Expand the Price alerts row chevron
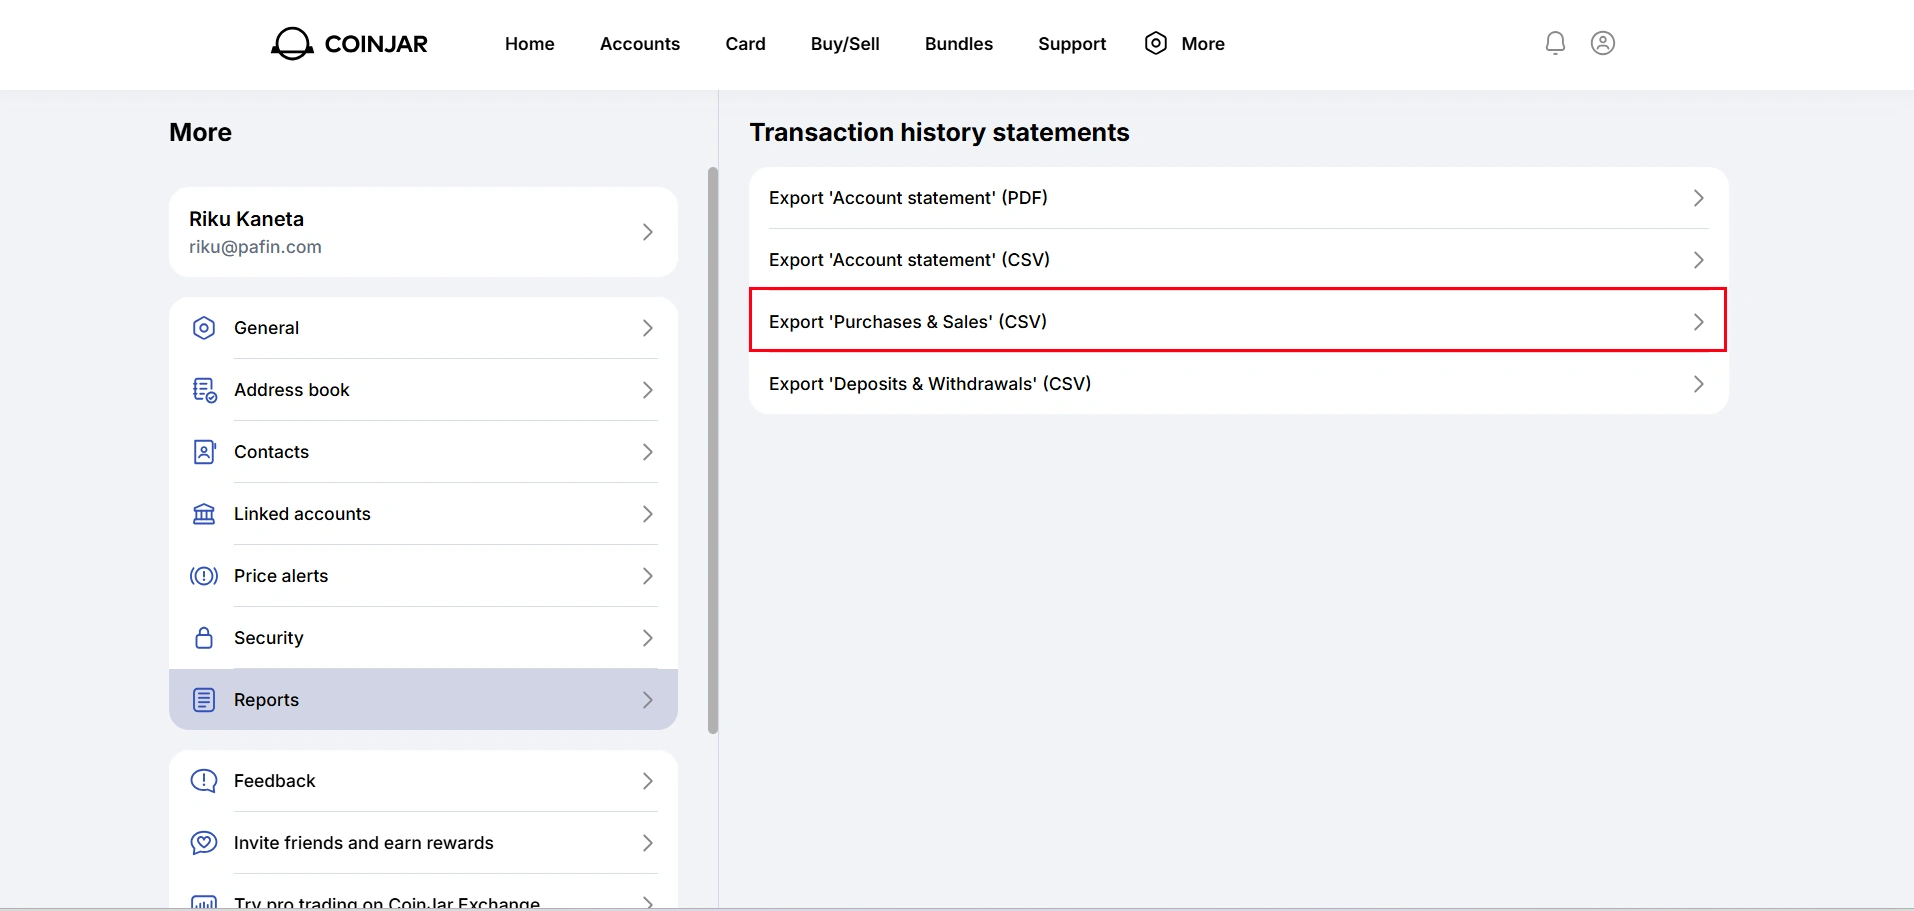This screenshot has height=911, width=1914. pos(648,576)
